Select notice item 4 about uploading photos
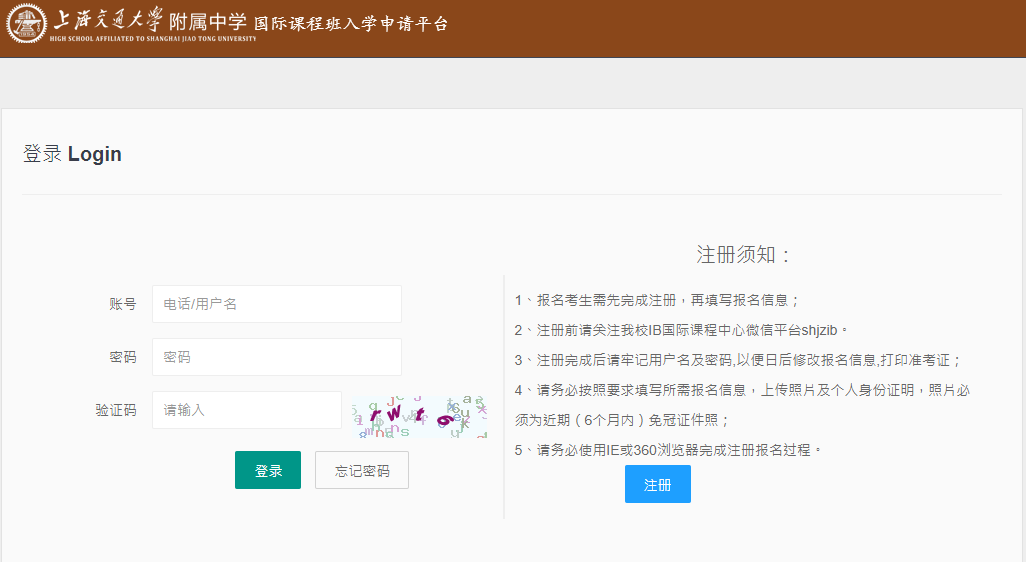The width and height of the screenshot is (1026, 562). pyautogui.click(x=742, y=390)
